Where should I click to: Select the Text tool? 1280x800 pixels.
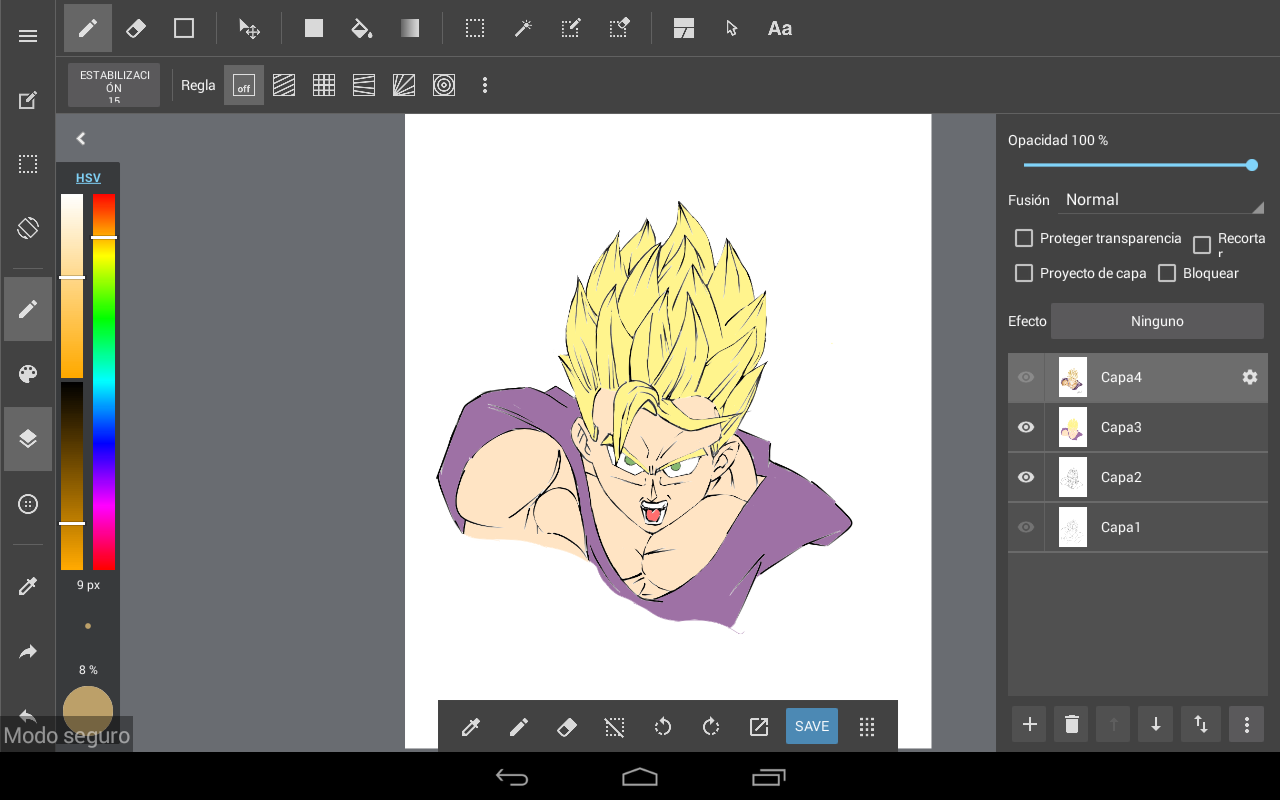click(780, 29)
